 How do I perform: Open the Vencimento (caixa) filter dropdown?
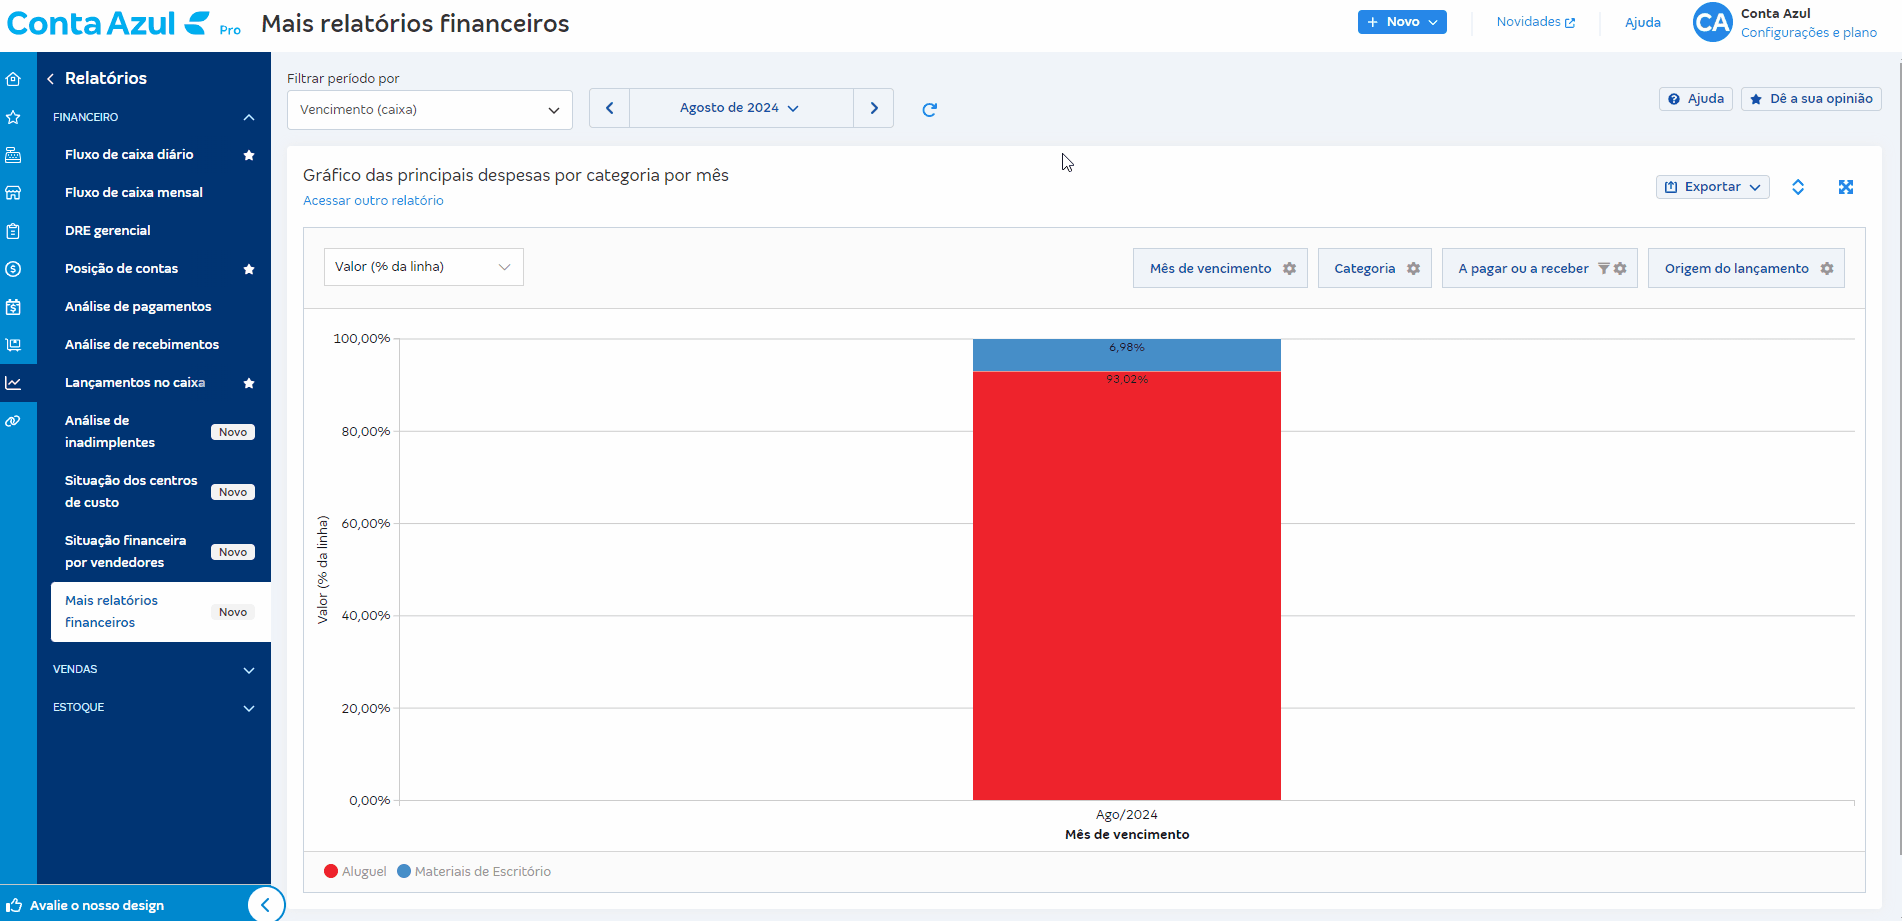(x=429, y=110)
